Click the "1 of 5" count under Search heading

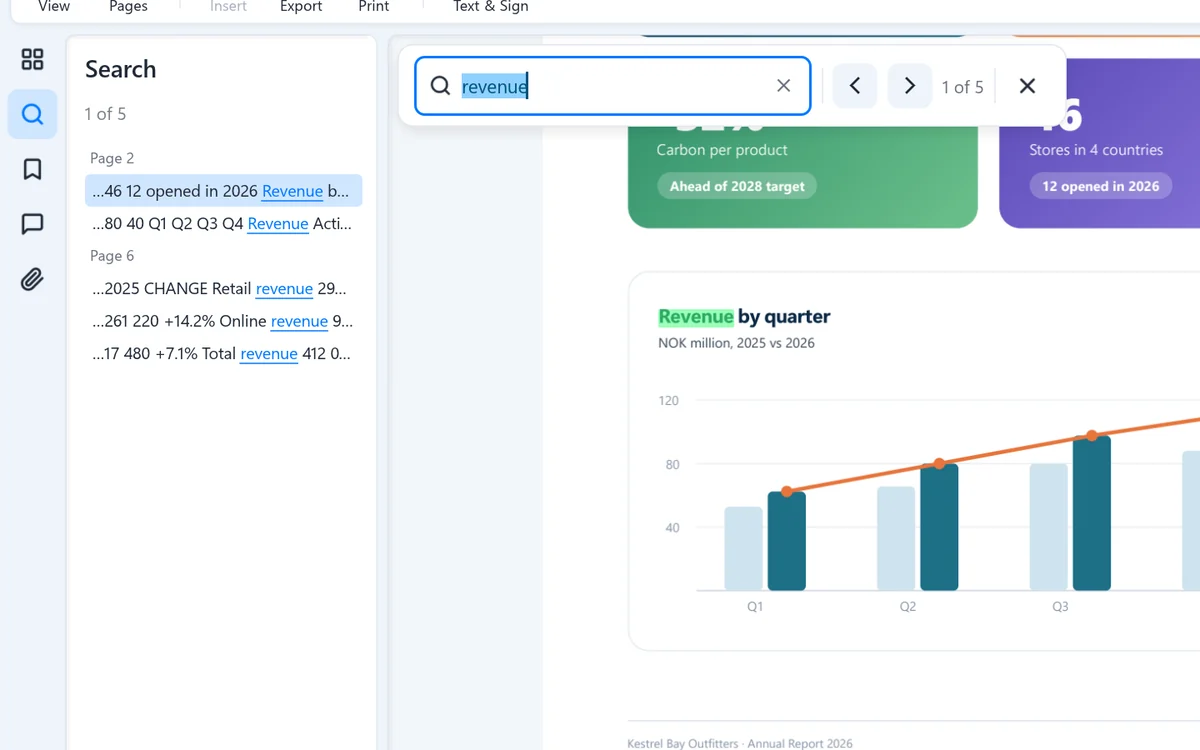105,114
